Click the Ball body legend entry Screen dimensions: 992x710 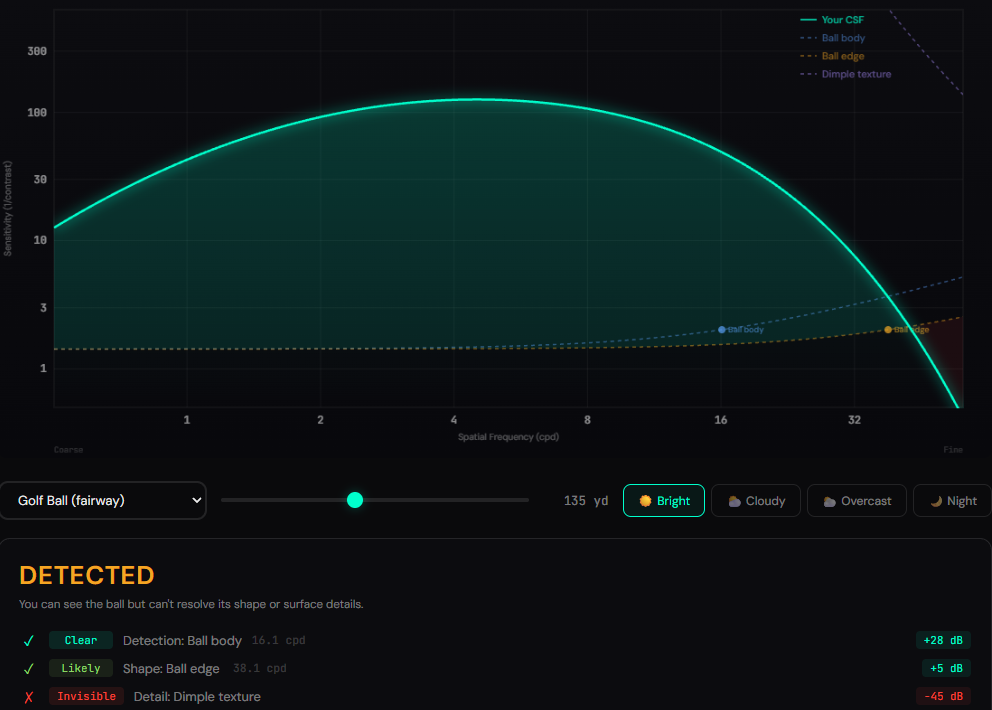[x=833, y=38]
